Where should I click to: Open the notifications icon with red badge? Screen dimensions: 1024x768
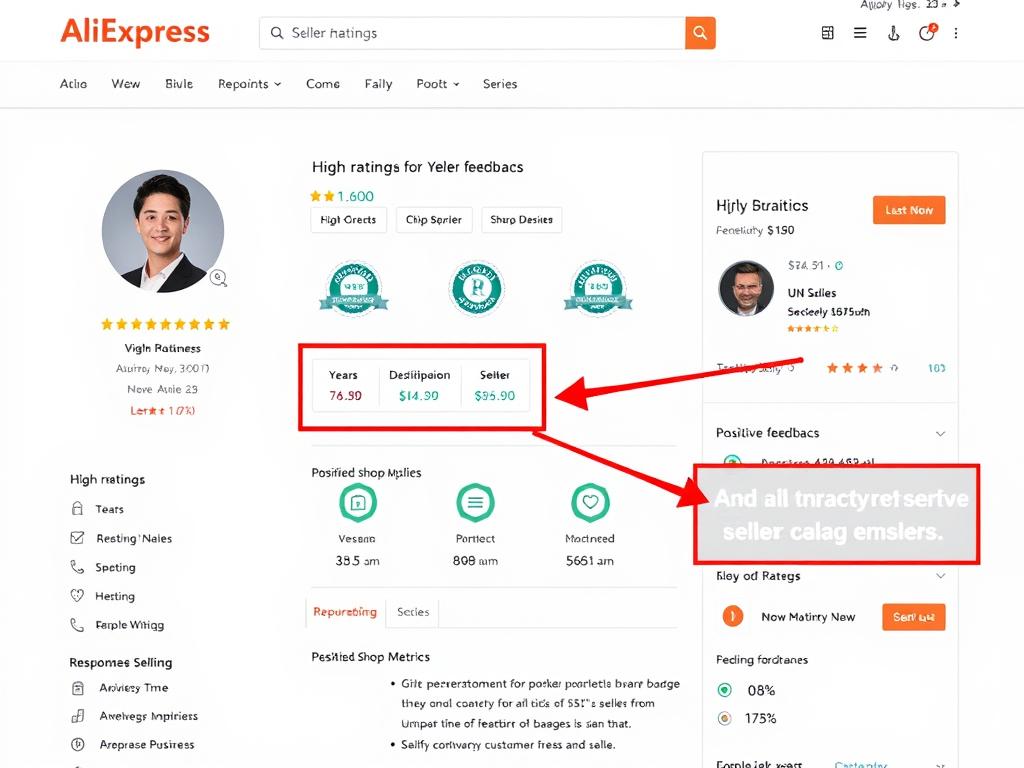(x=927, y=32)
